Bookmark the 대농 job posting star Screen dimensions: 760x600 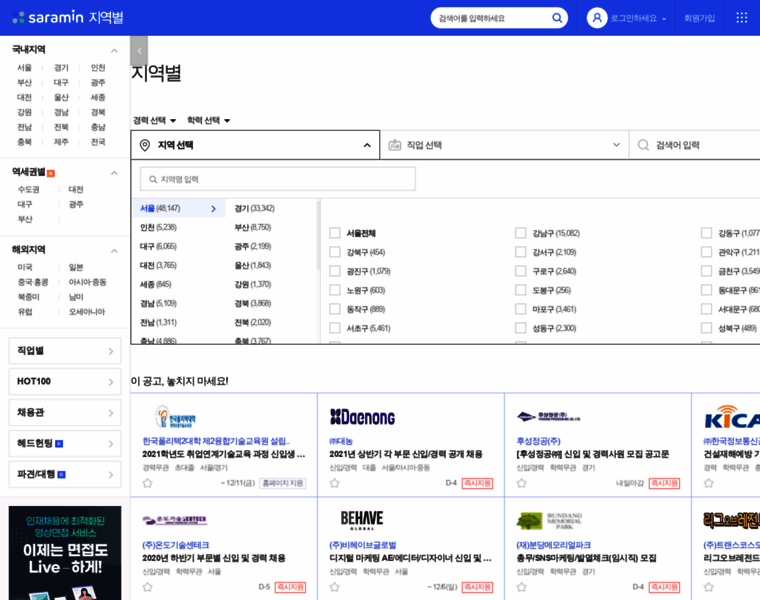335,483
